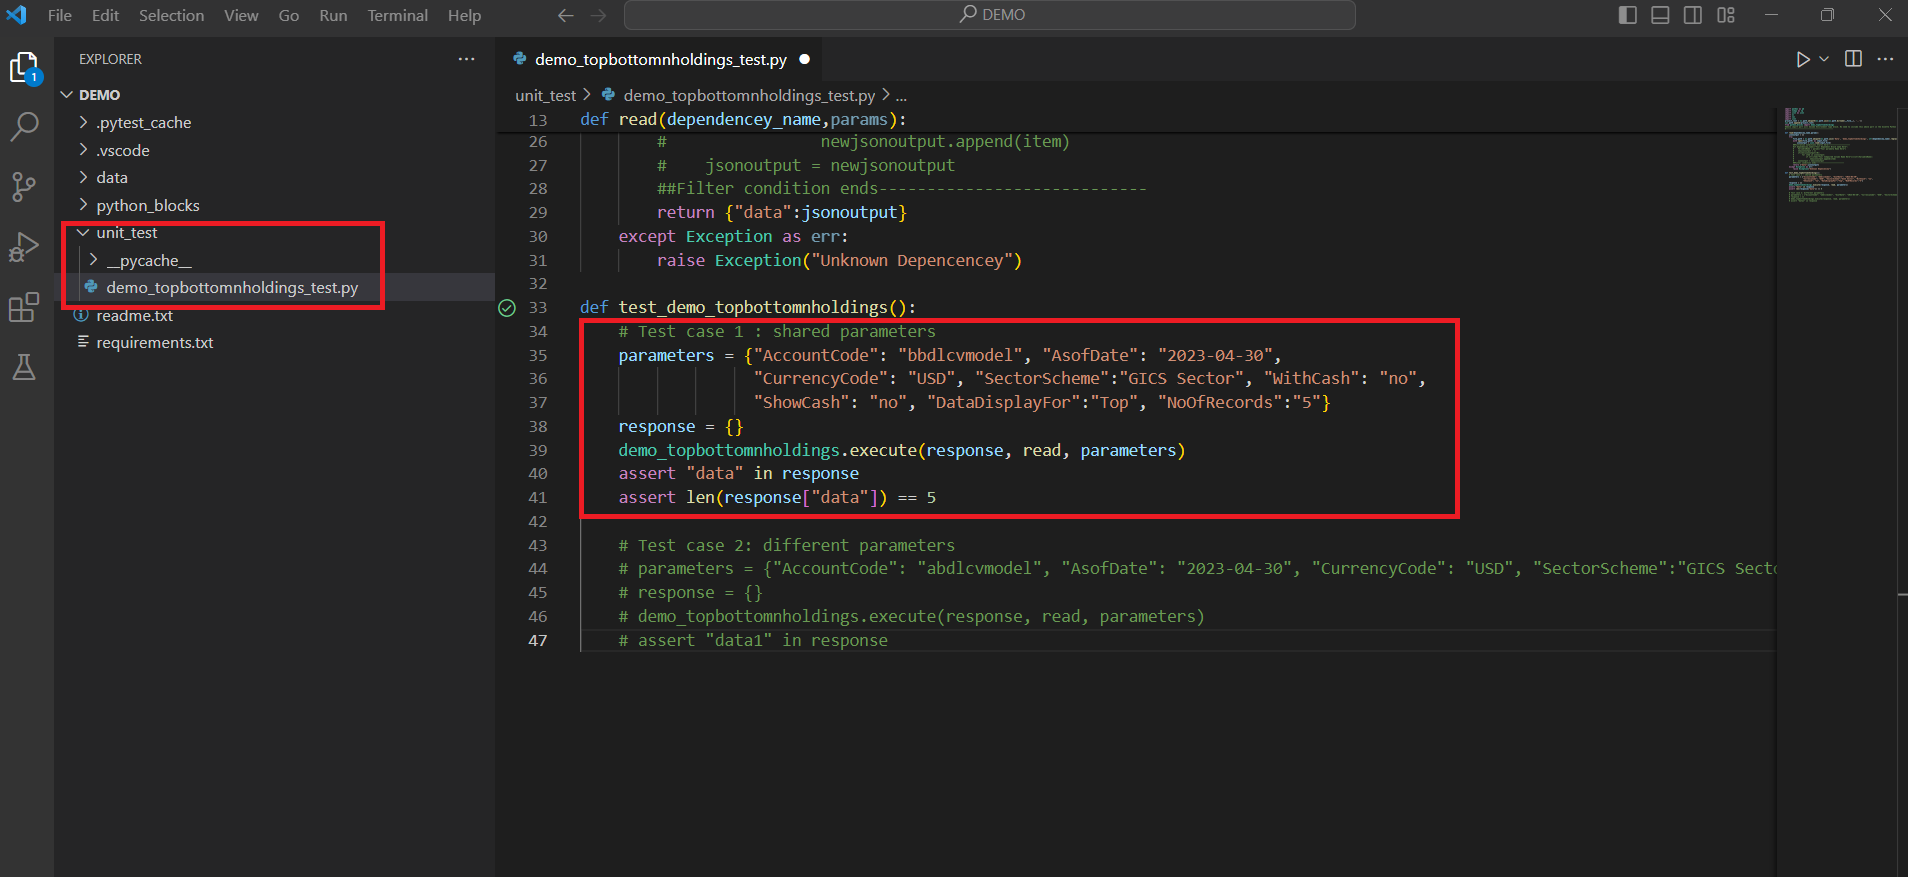The height and width of the screenshot is (877, 1908).
Task: Click unit_test breadcrumb segment
Action: [545, 95]
